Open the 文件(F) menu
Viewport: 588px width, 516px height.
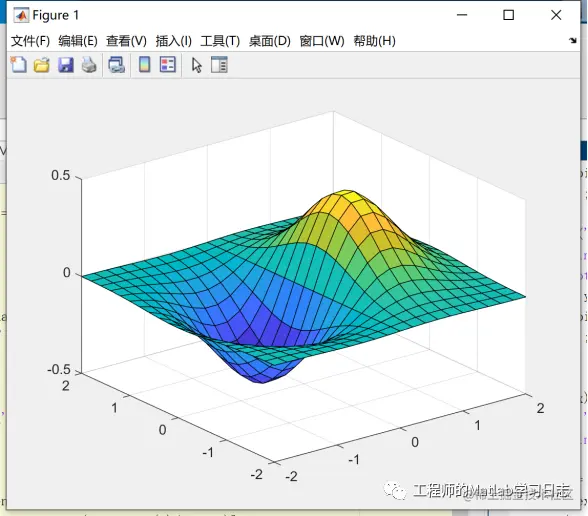tap(30, 41)
